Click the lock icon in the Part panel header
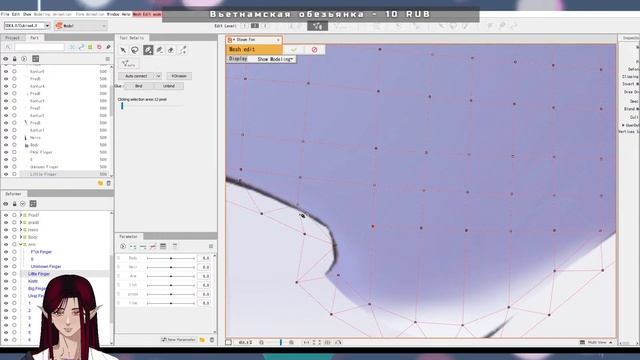 pyautogui.click(x=15, y=59)
